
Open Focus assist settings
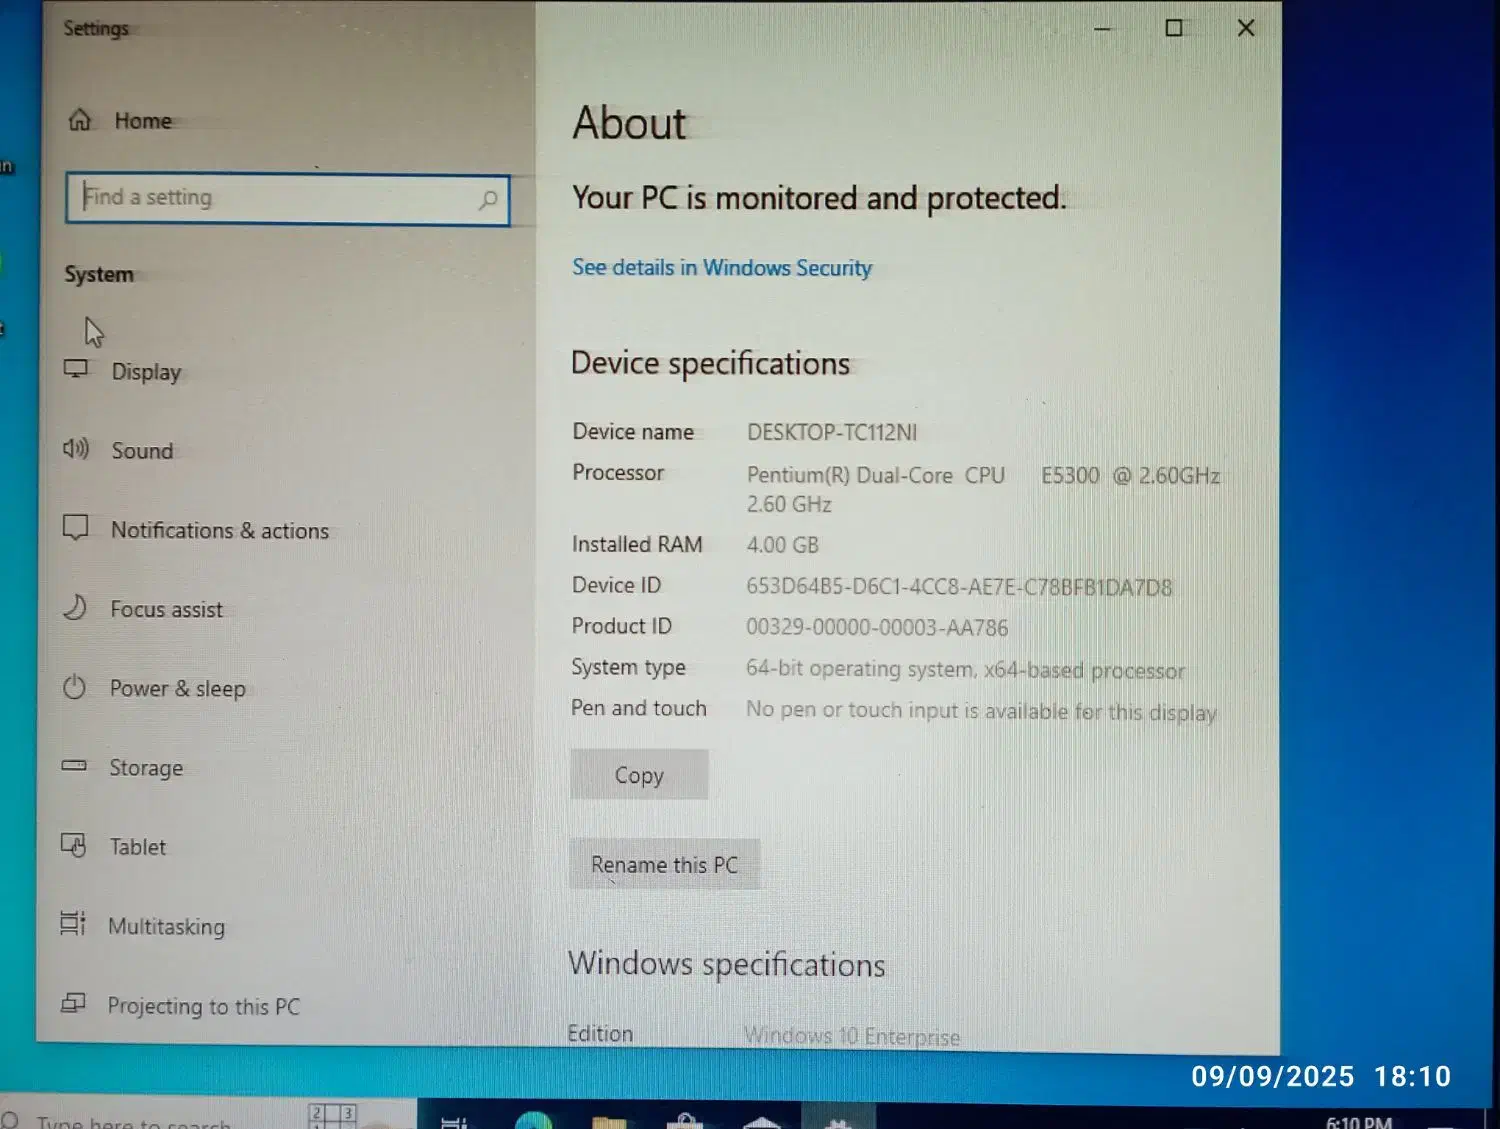pyautogui.click(x=166, y=610)
